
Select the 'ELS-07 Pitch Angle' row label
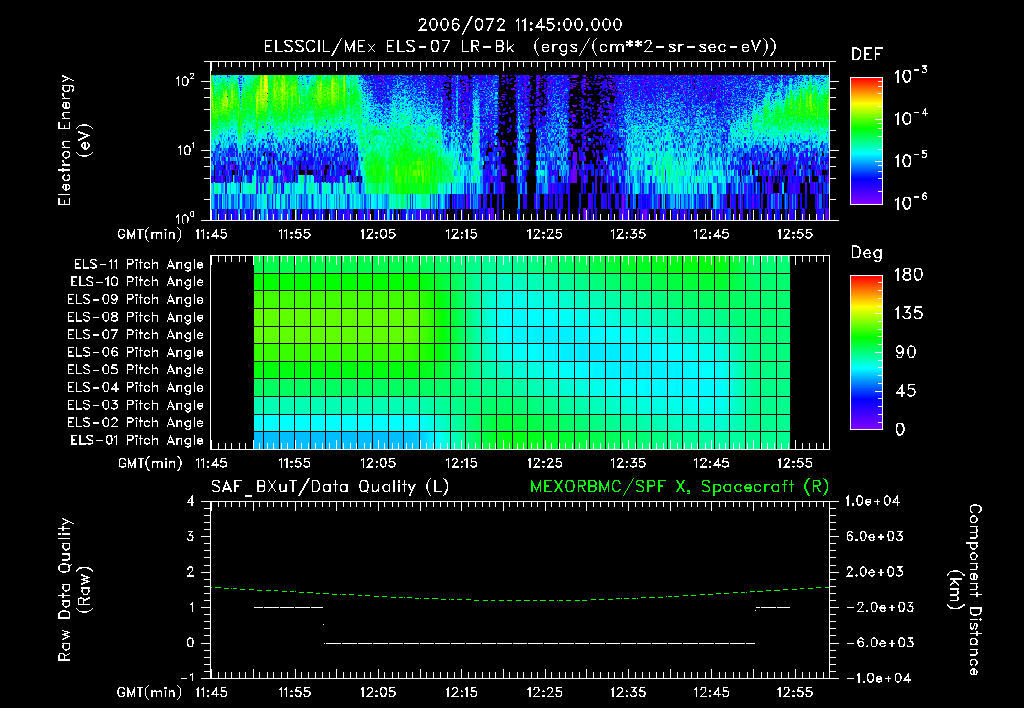(135, 334)
